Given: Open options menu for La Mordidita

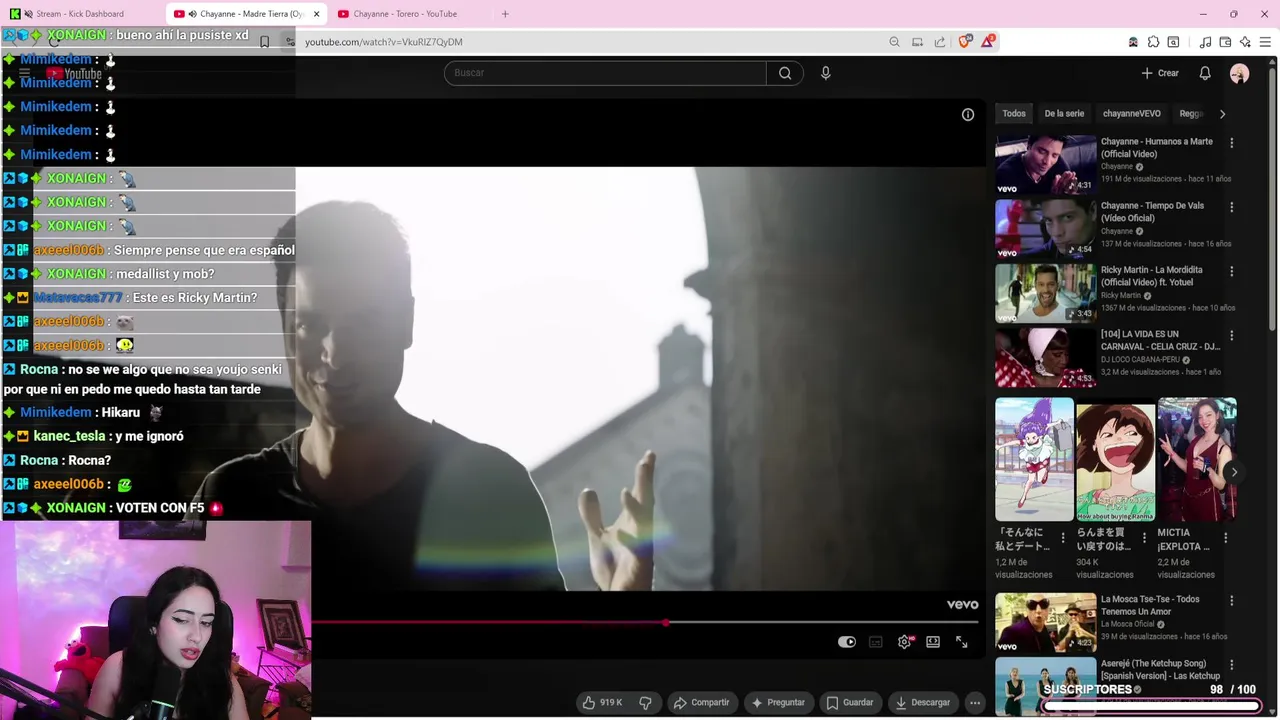Looking at the screenshot, I should (x=1232, y=271).
